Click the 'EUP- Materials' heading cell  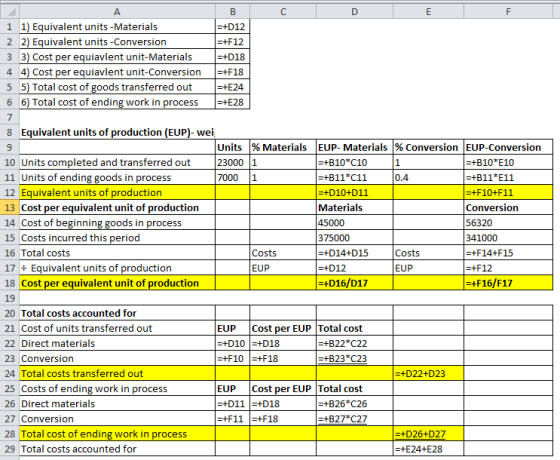click(x=354, y=147)
